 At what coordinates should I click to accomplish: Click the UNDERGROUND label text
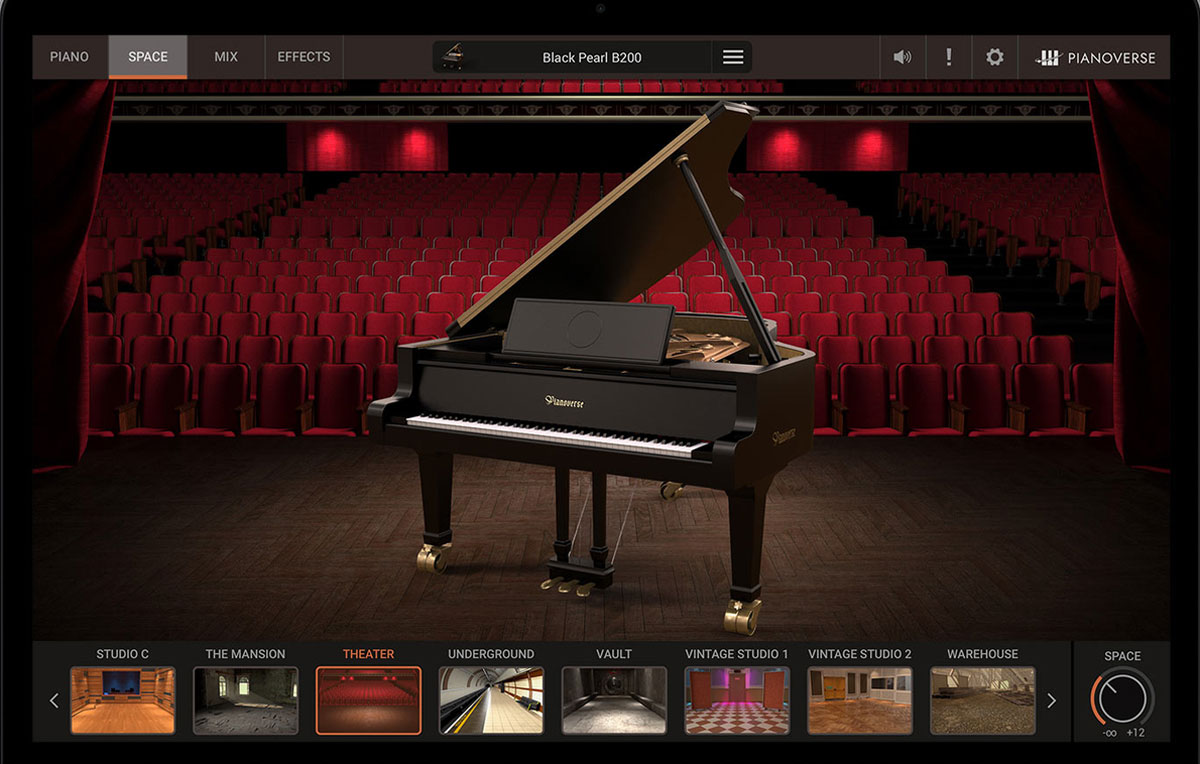tap(491, 654)
